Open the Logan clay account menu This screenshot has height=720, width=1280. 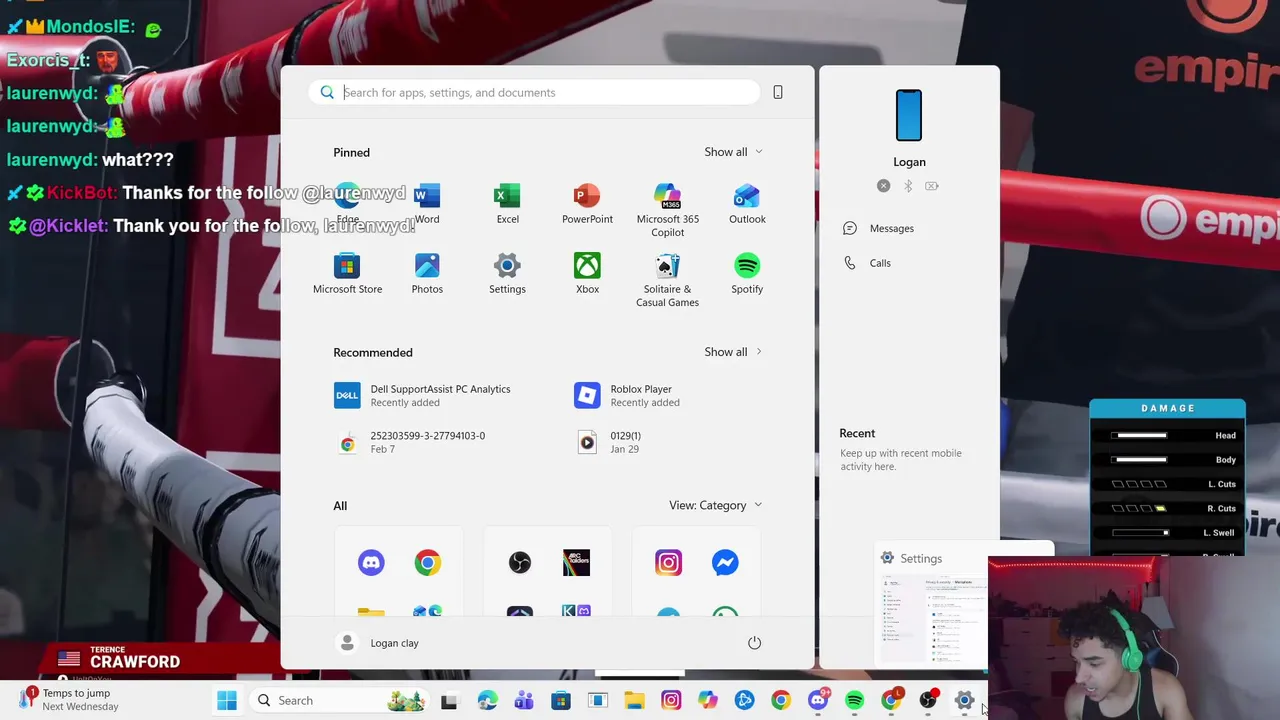(x=379, y=643)
